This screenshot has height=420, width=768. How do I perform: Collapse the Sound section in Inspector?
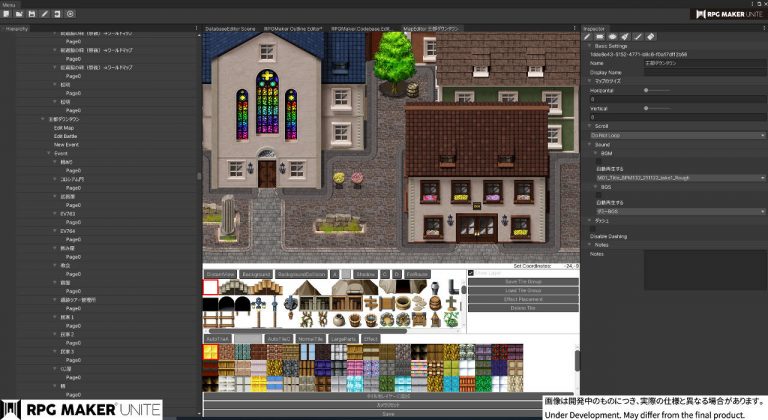point(591,144)
